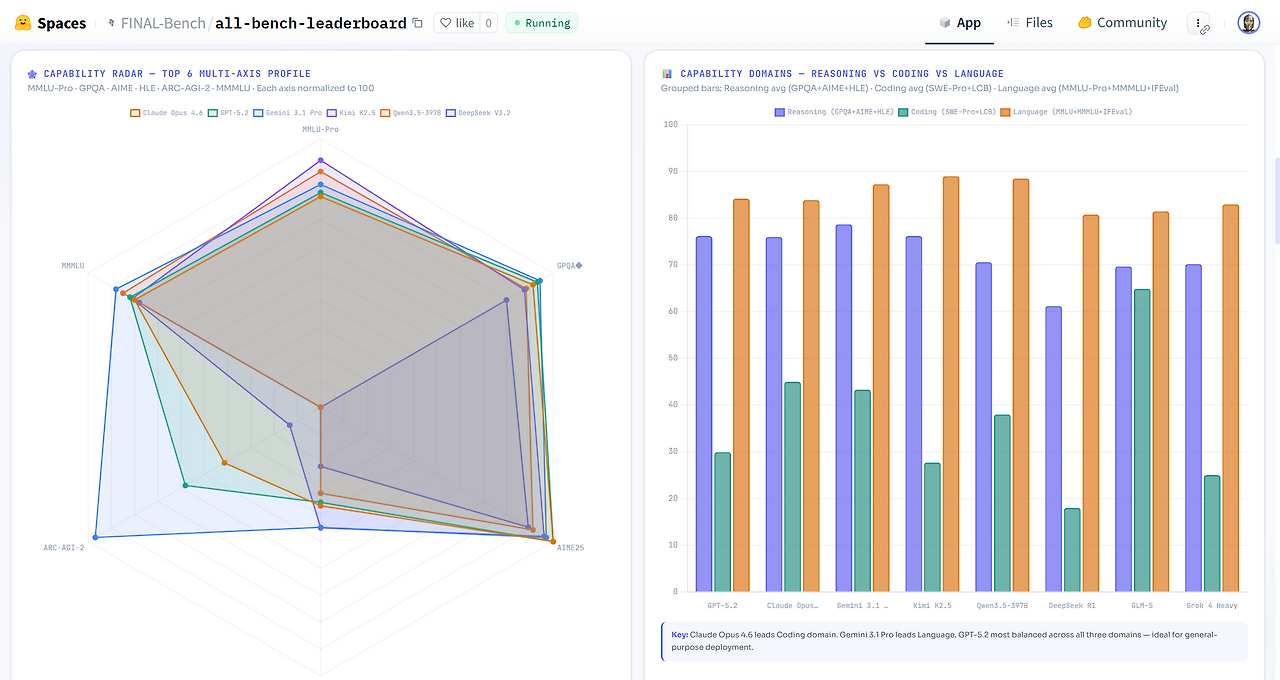The width and height of the screenshot is (1280, 680).
Task: Open the like count showing 0
Action: point(488,23)
